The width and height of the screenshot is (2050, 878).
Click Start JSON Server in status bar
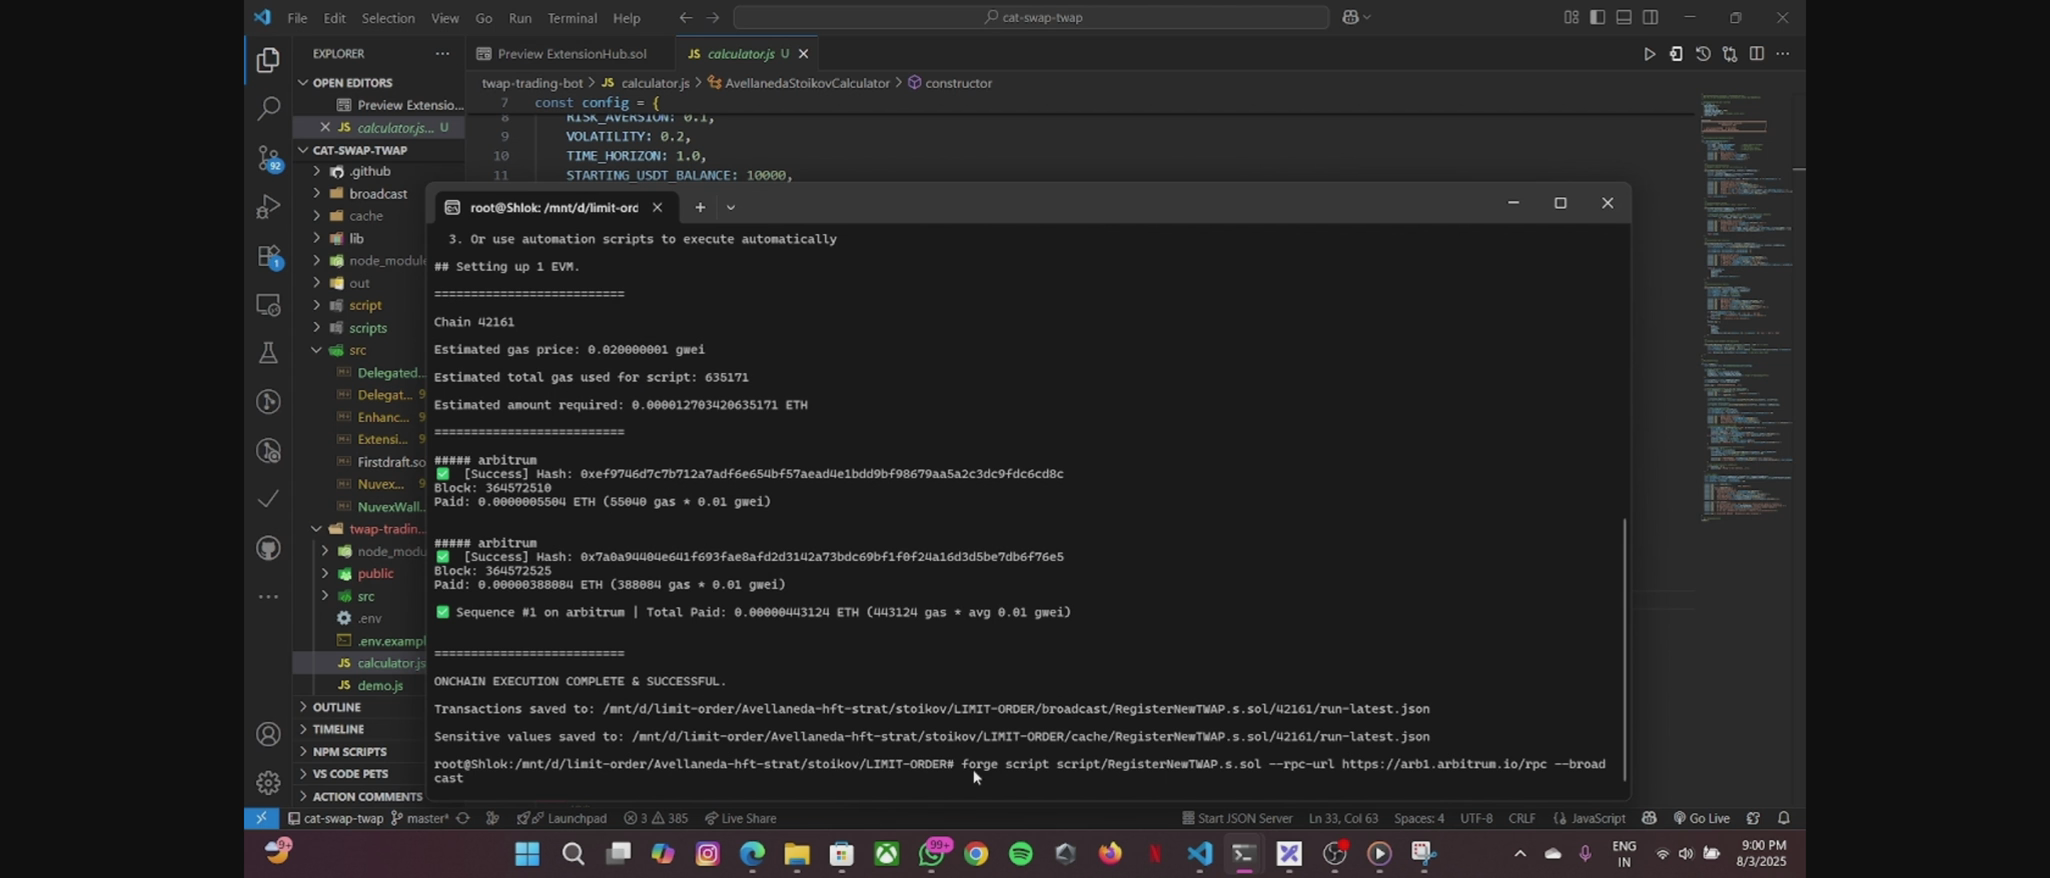point(1236,818)
